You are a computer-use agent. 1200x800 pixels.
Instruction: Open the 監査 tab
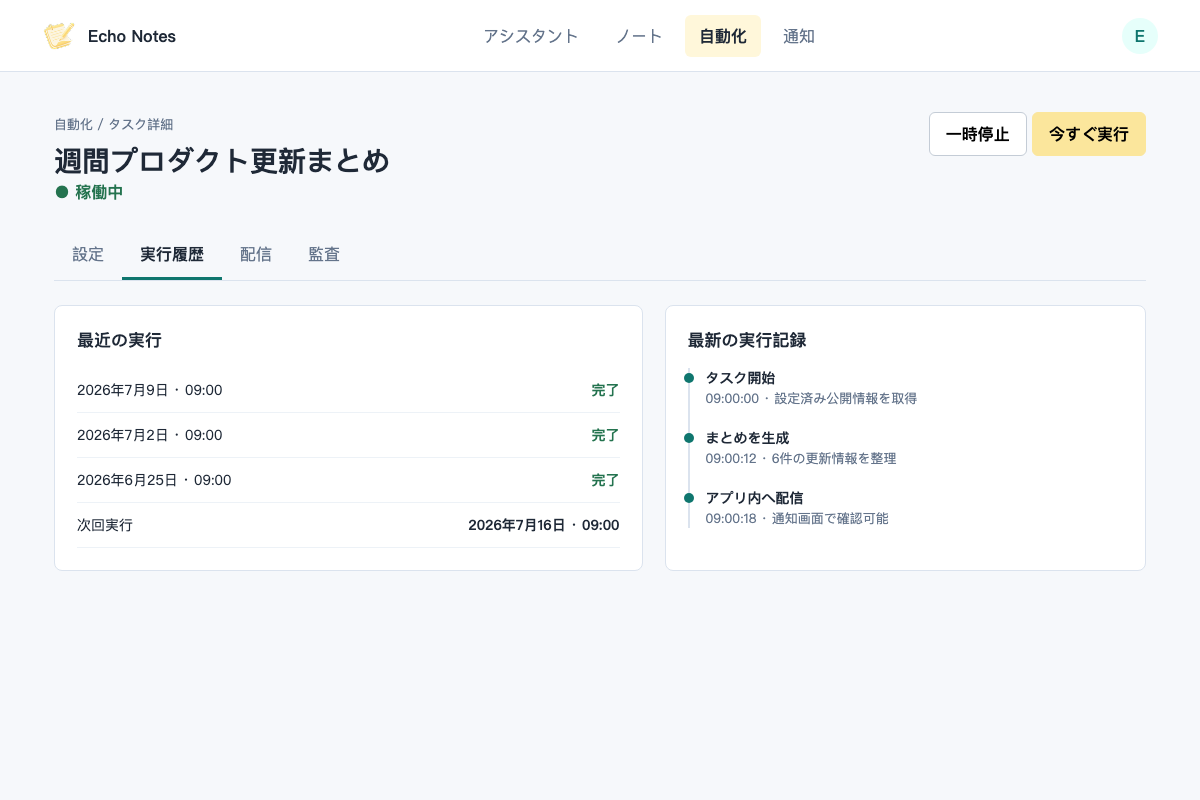coord(324,254)
